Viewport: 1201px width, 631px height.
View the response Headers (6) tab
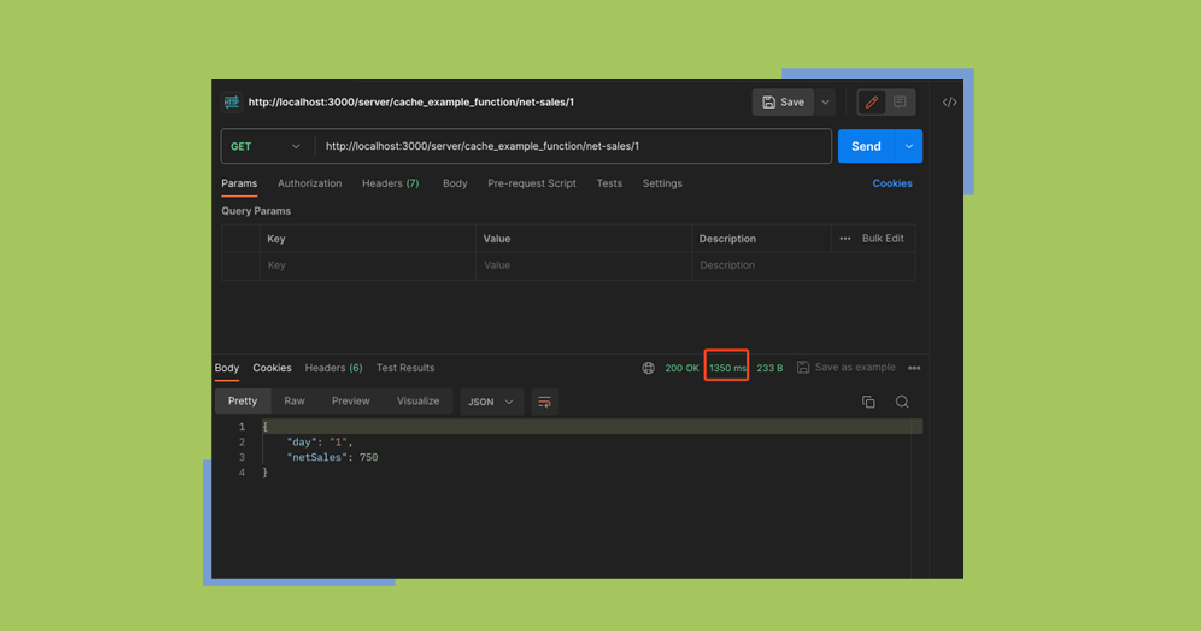pos(333,368)
